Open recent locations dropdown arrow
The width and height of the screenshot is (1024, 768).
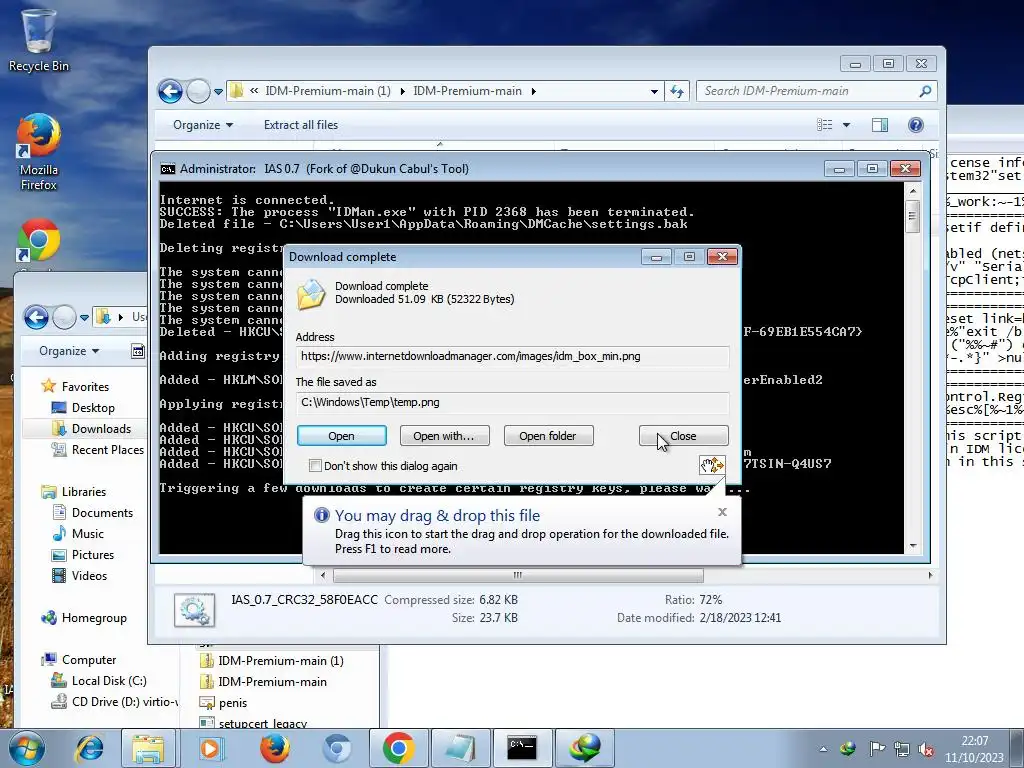pos(218,91)
